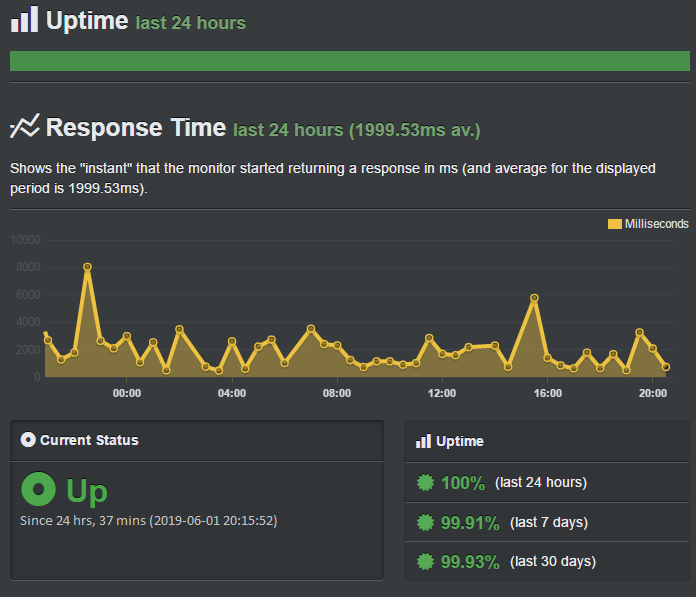This screenshot has width=696, height=597.
Task: Click the 12:00 x-axis label
Action: tap(442, 393)
